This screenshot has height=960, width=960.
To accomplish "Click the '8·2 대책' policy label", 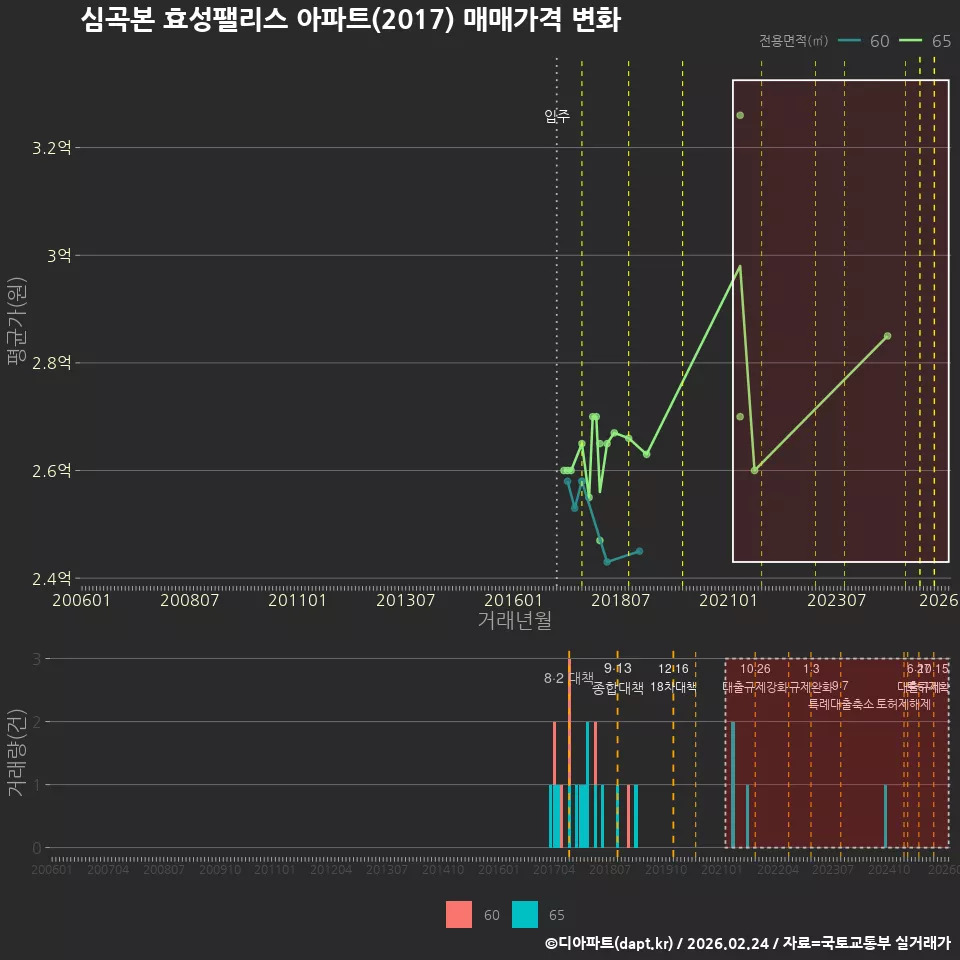I will 569,678.
